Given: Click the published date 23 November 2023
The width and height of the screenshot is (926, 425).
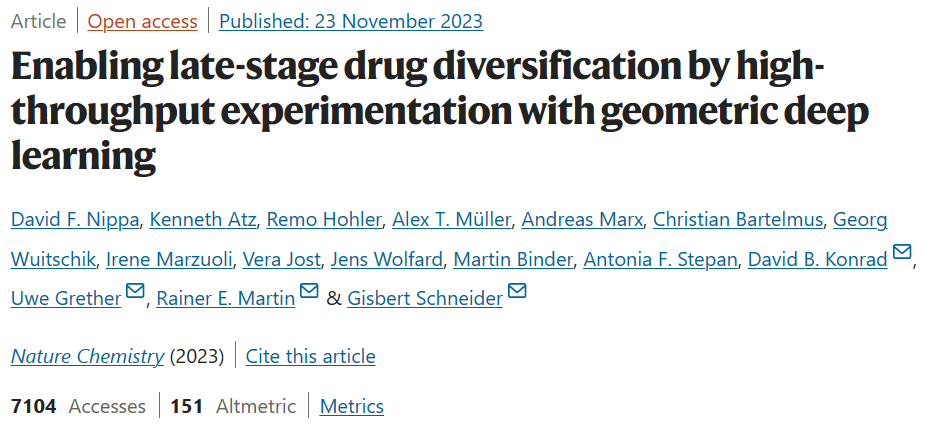Looking at the screenshot, I should [x=350, y=21].
